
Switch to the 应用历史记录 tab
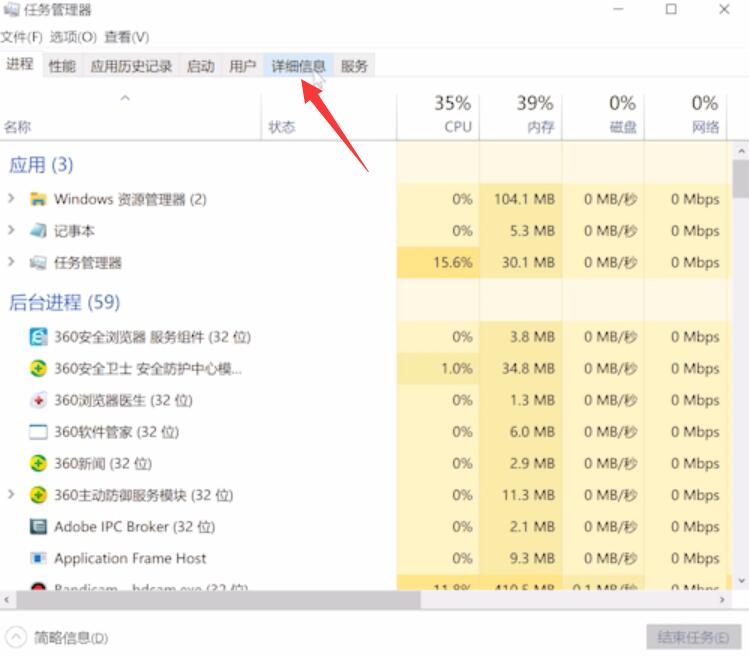pos(131,66)
